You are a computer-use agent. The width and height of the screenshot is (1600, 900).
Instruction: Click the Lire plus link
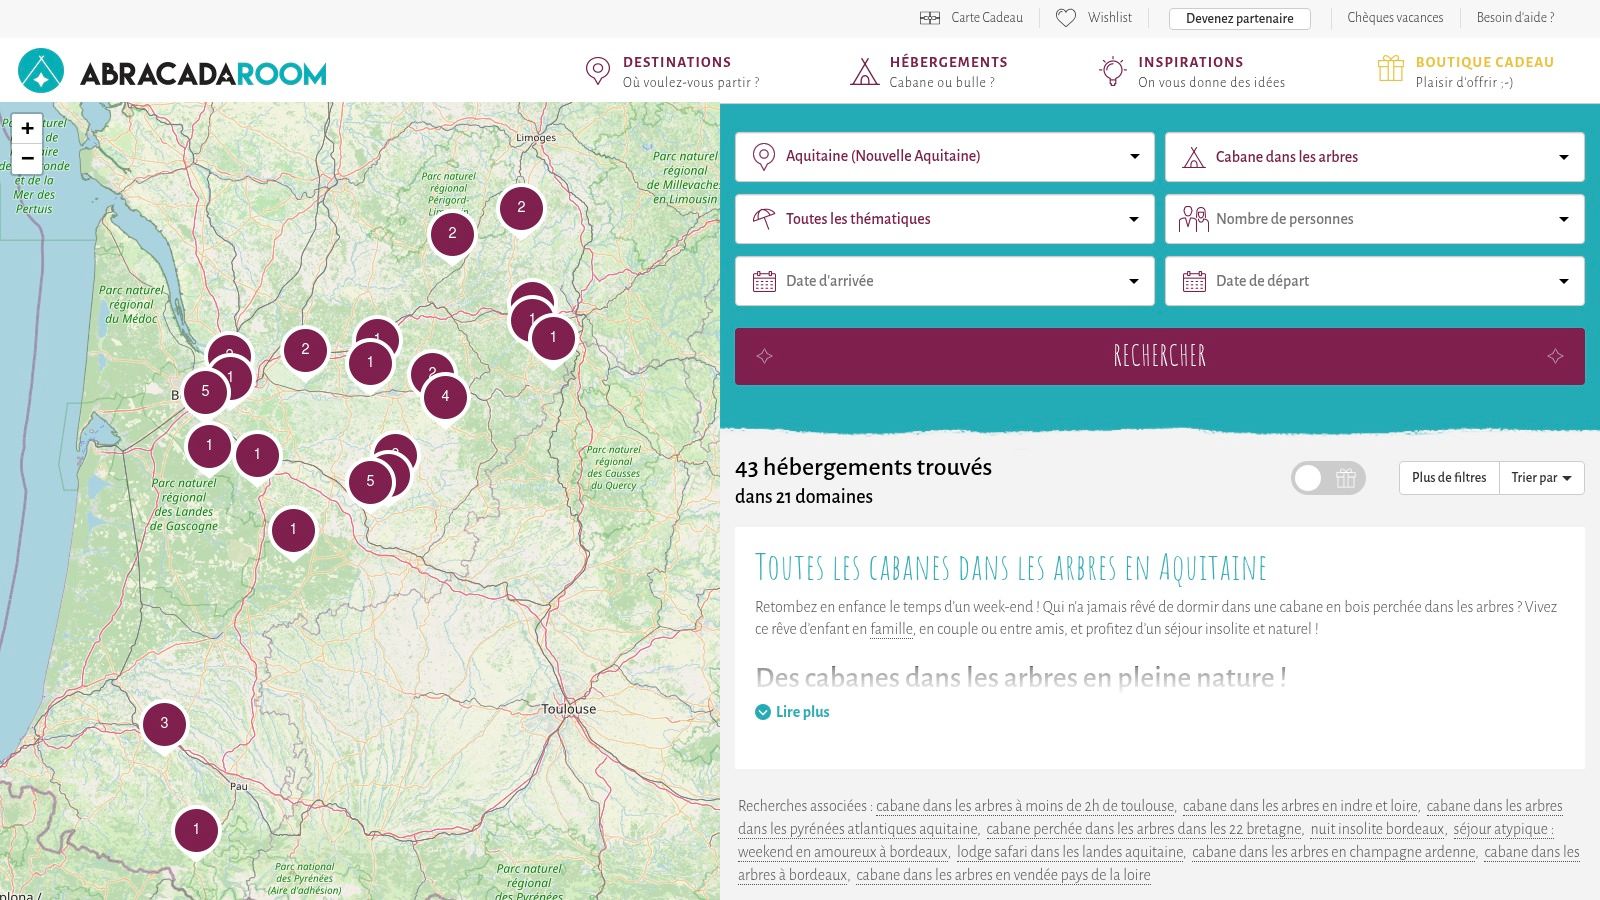coord(802,712)
